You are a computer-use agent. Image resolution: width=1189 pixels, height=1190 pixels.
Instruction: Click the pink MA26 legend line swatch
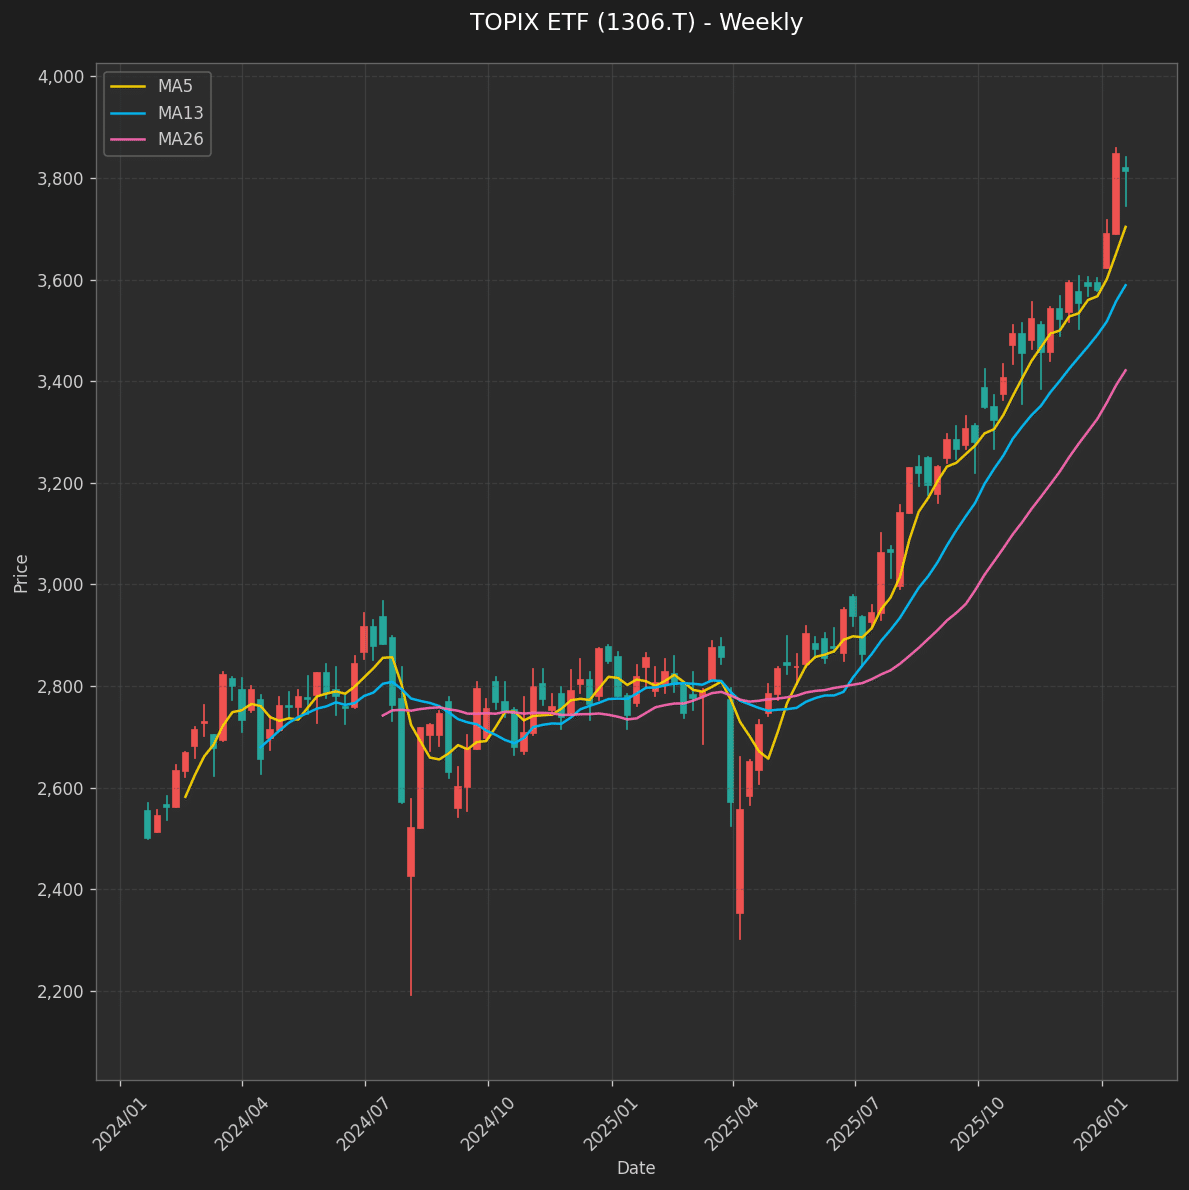pos(128,140)
